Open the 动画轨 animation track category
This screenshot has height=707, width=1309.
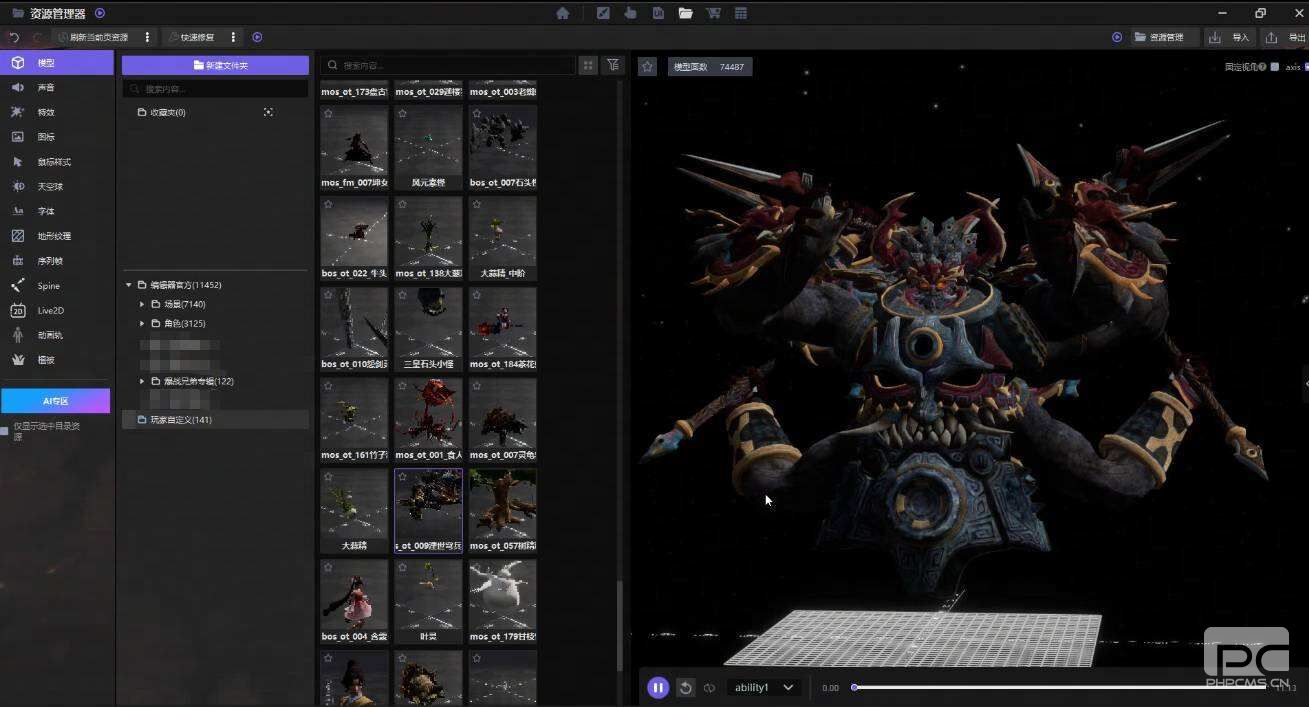(x=57, y=335)
